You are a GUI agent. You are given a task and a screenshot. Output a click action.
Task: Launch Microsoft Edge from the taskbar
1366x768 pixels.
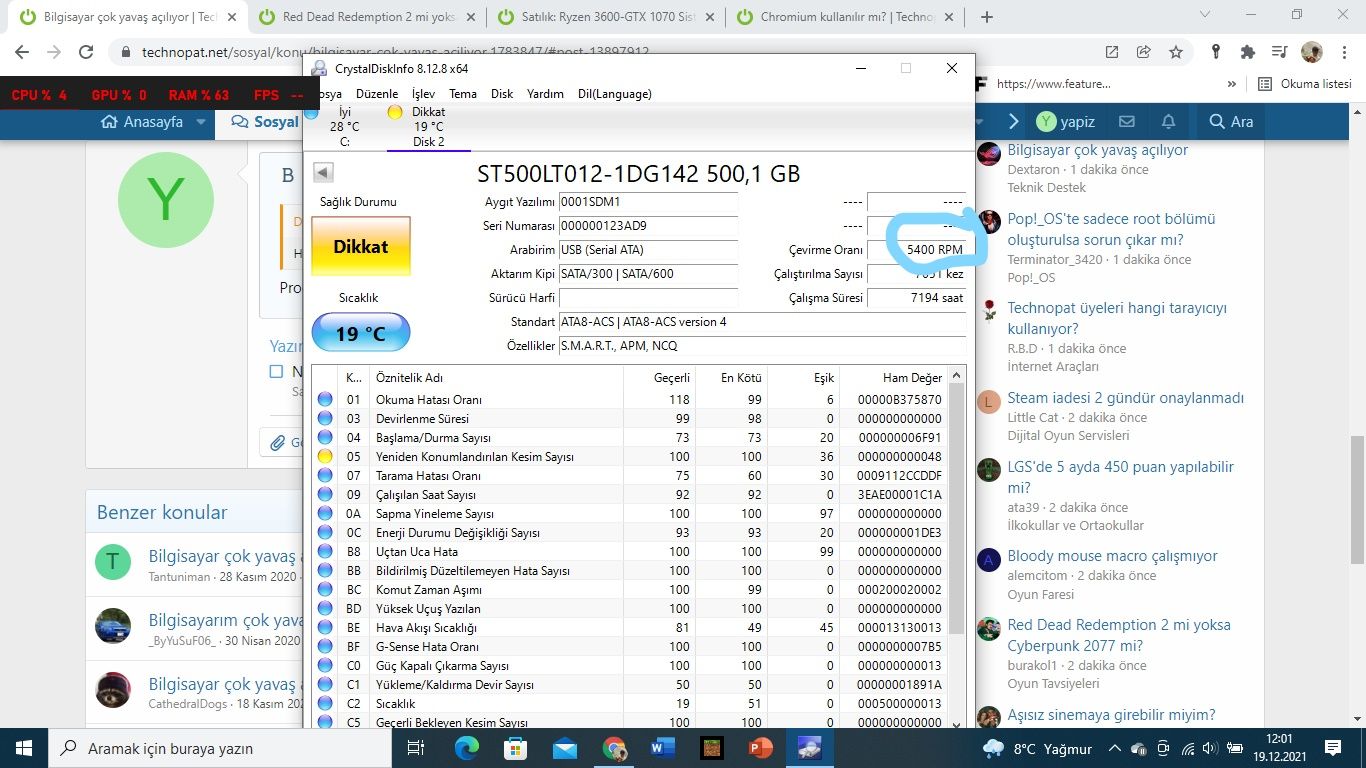coord(467,748)
